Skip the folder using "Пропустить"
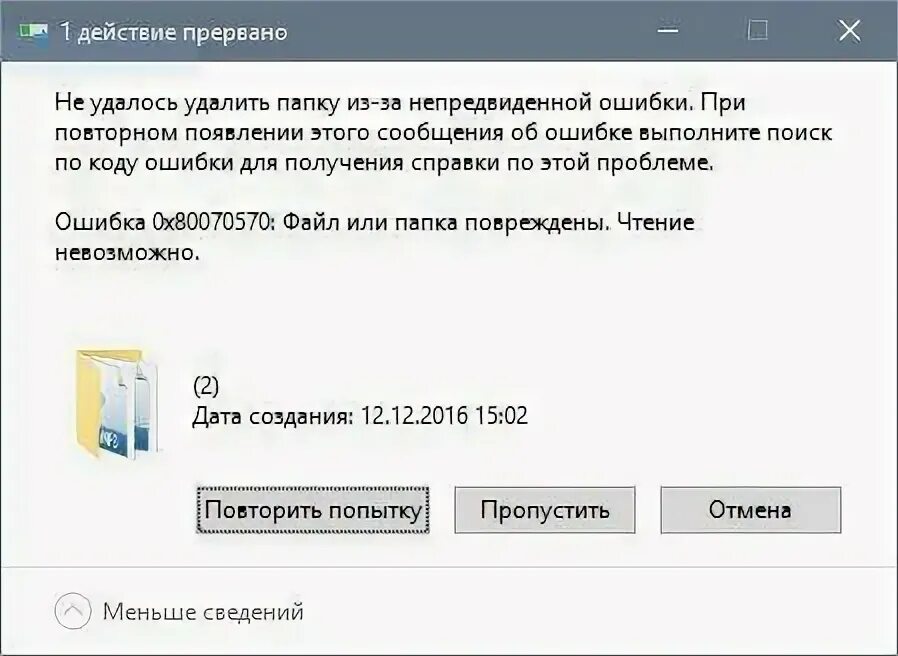Image resolution: width=898 pixels, height=656 pixels. click(545, 510)
